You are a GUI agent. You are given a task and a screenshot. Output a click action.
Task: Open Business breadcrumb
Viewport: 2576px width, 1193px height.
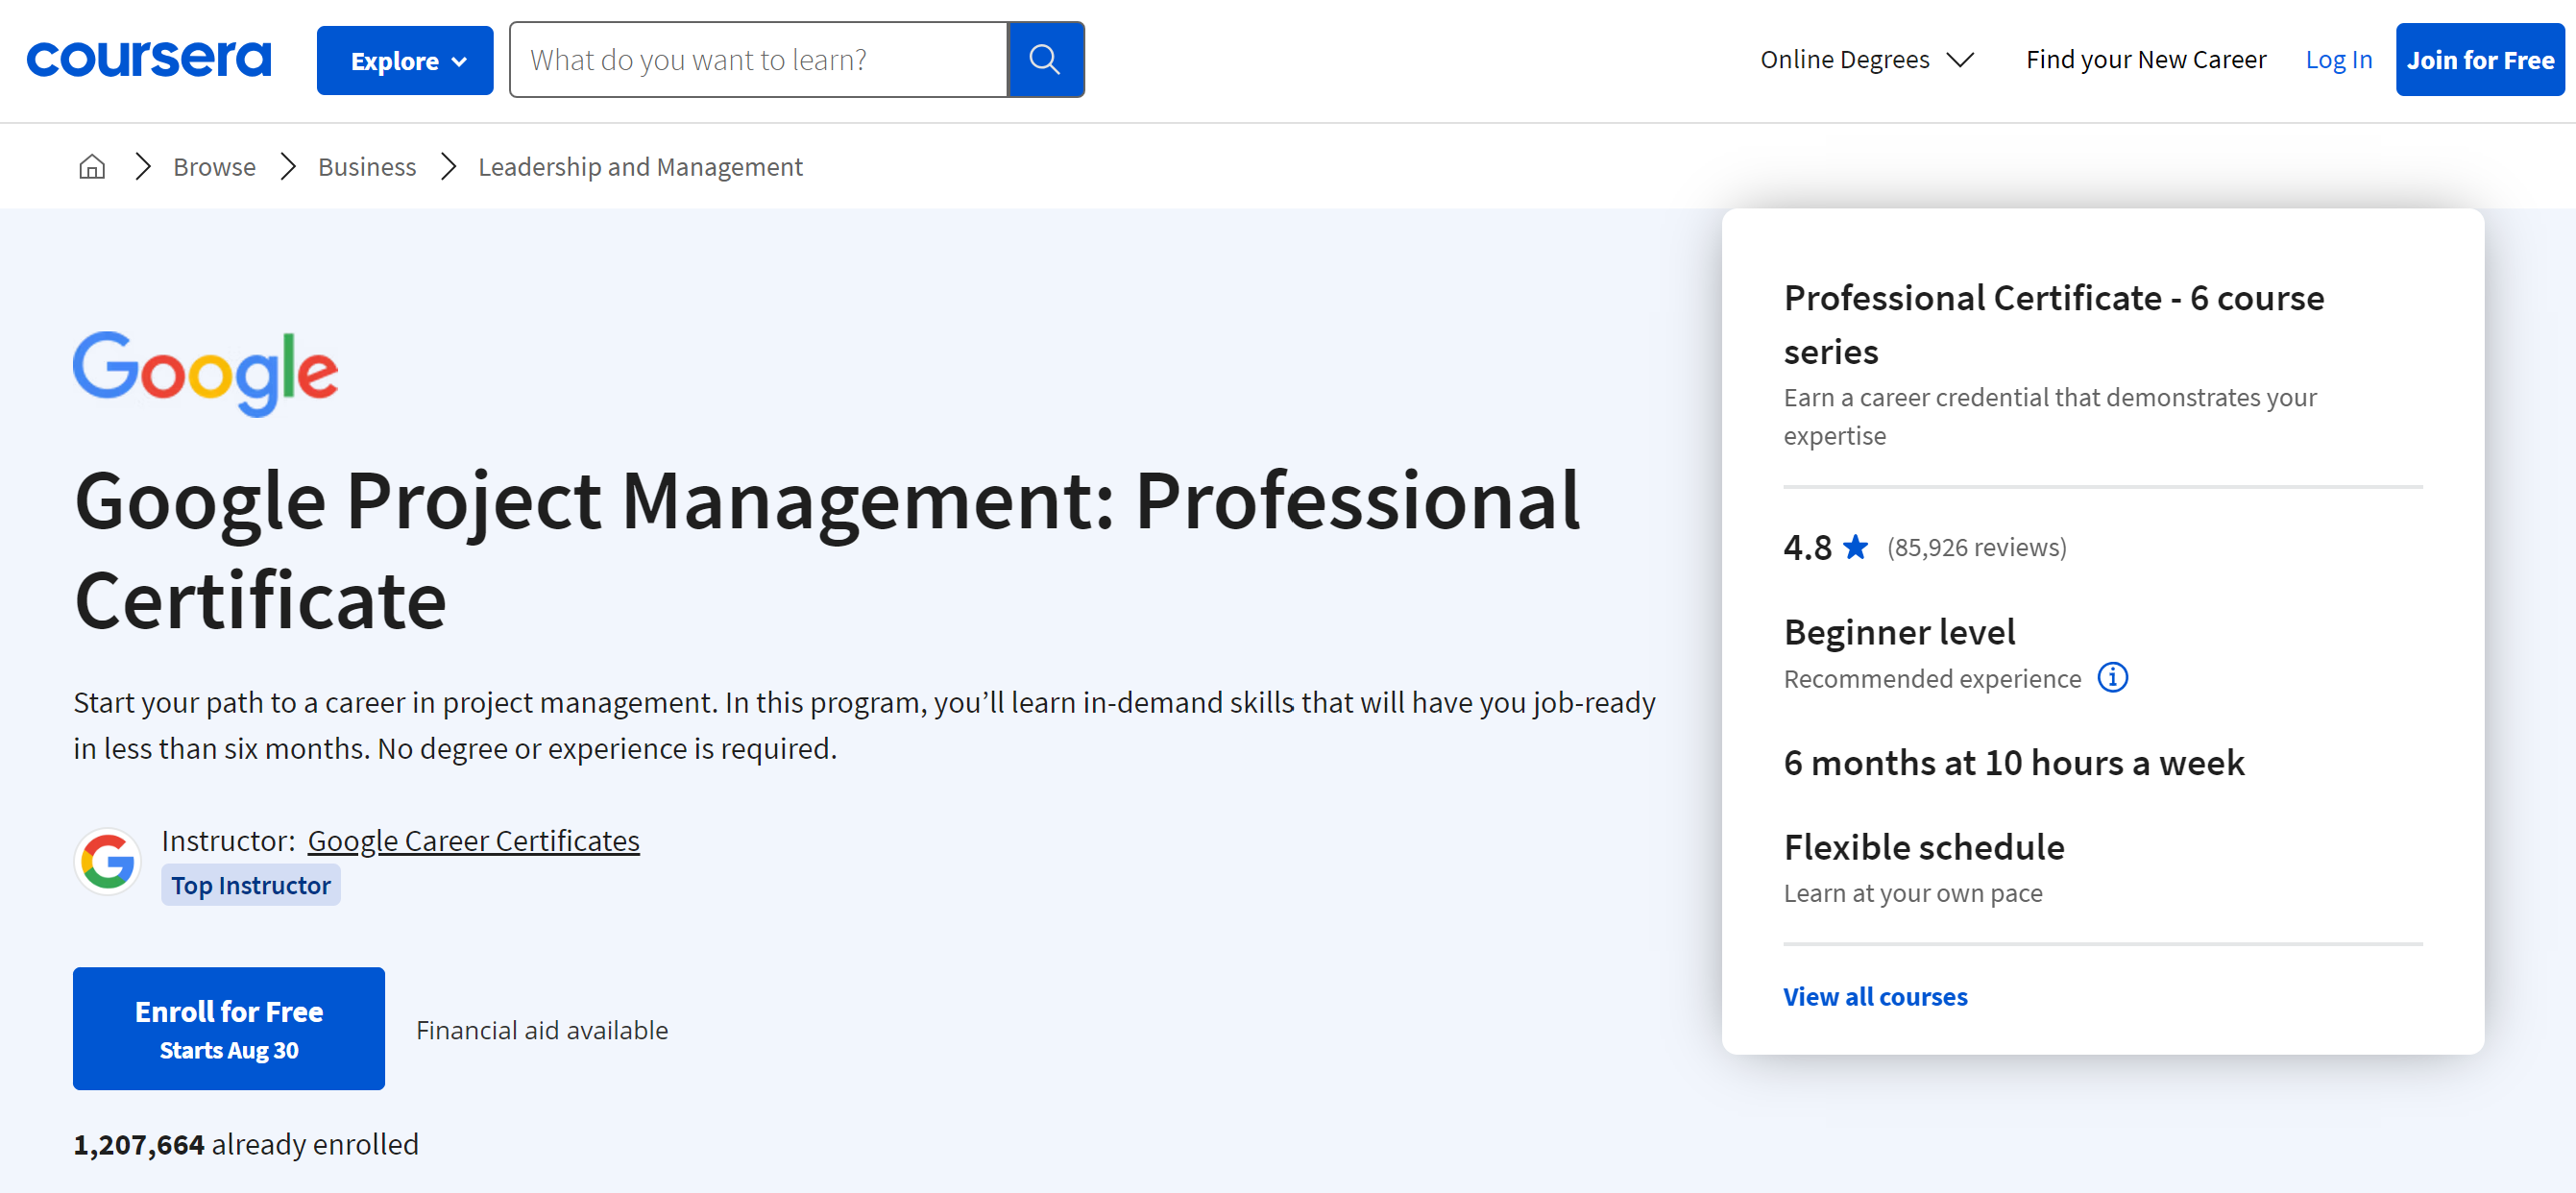tap(367, 167)
